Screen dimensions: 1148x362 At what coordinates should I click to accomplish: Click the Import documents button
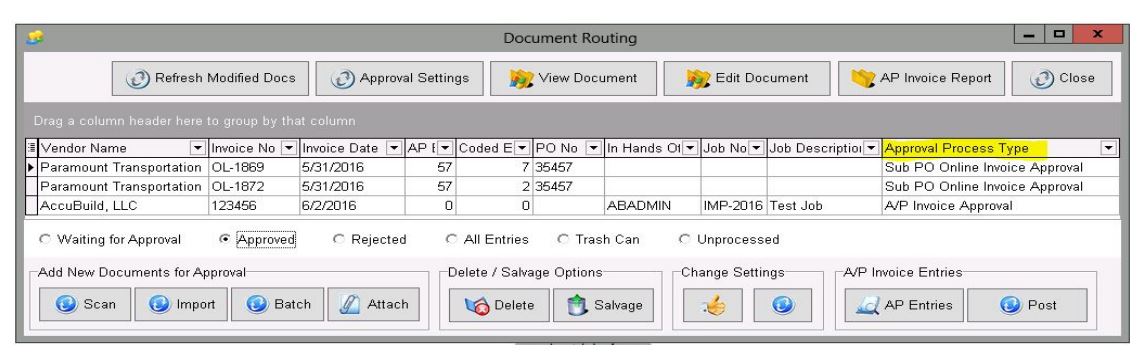pos(181,305)
